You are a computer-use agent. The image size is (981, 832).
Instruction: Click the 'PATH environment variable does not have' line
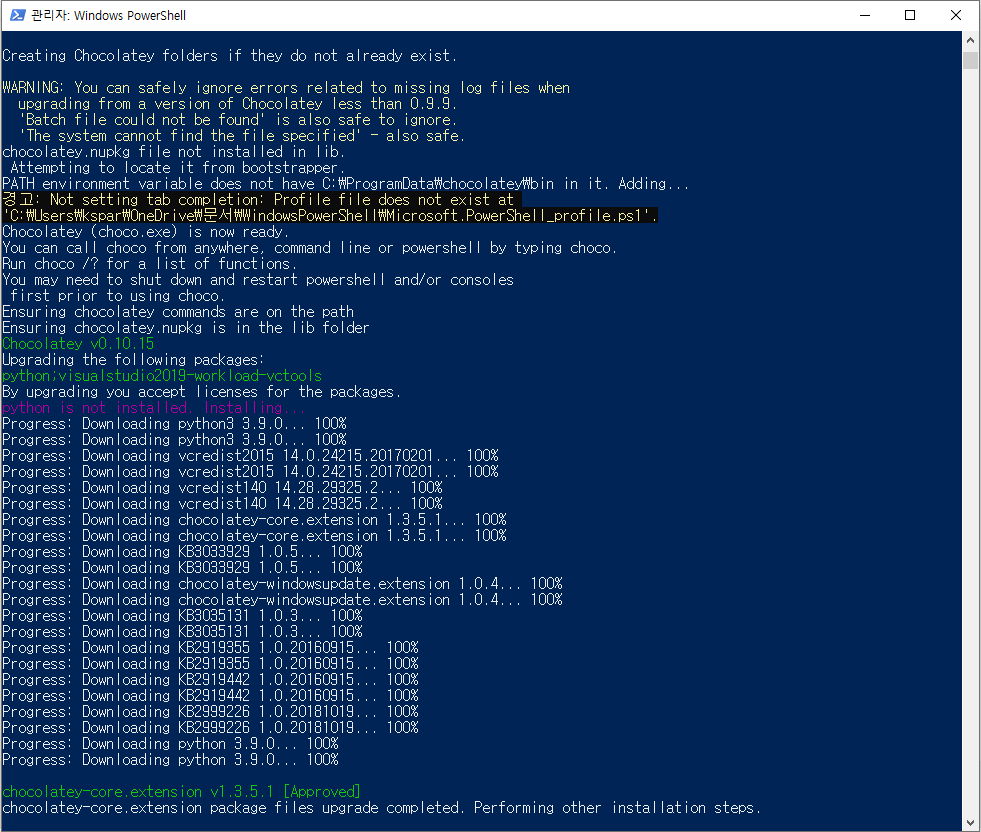345,184
